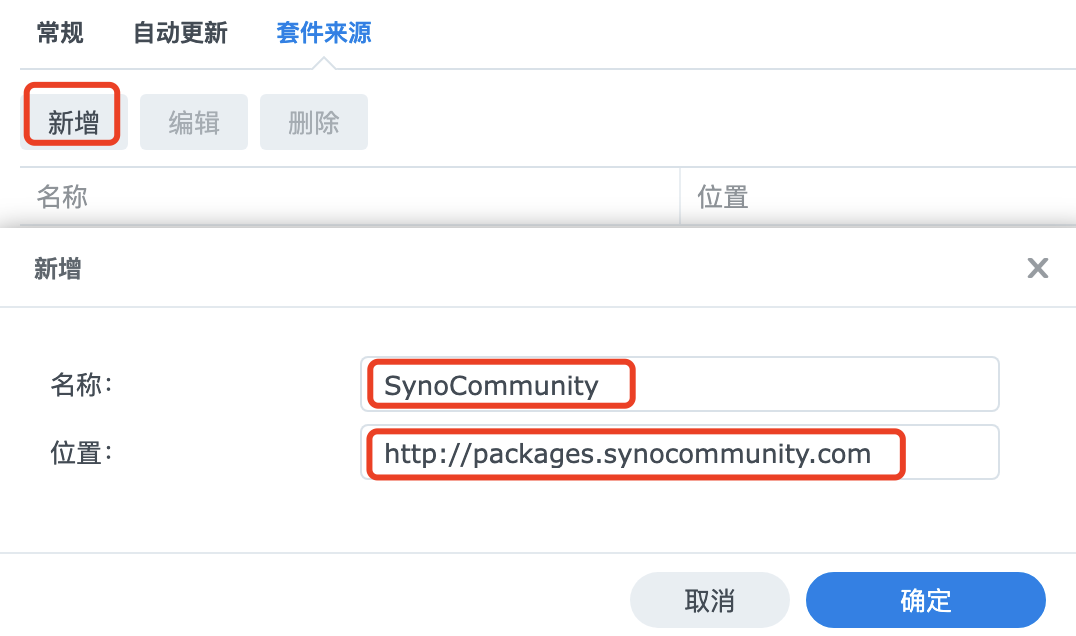Viewport: 1076px width, 636px height.
Task: Click the 删除 toolbar button
Action: point(314,123)
